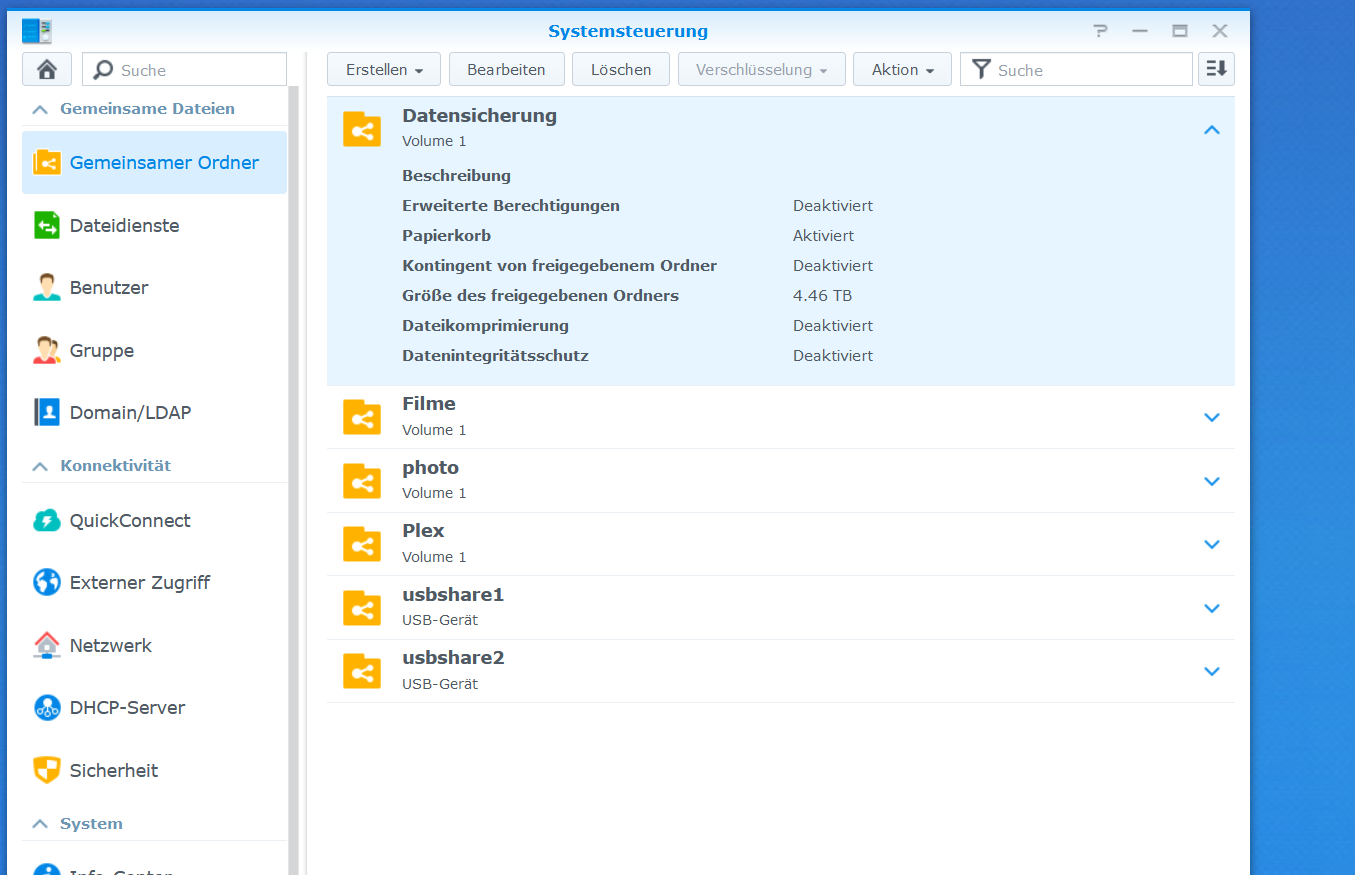
Task: Collapse the Gemeinsame Dateien section
Action: (x=40, y=109)
